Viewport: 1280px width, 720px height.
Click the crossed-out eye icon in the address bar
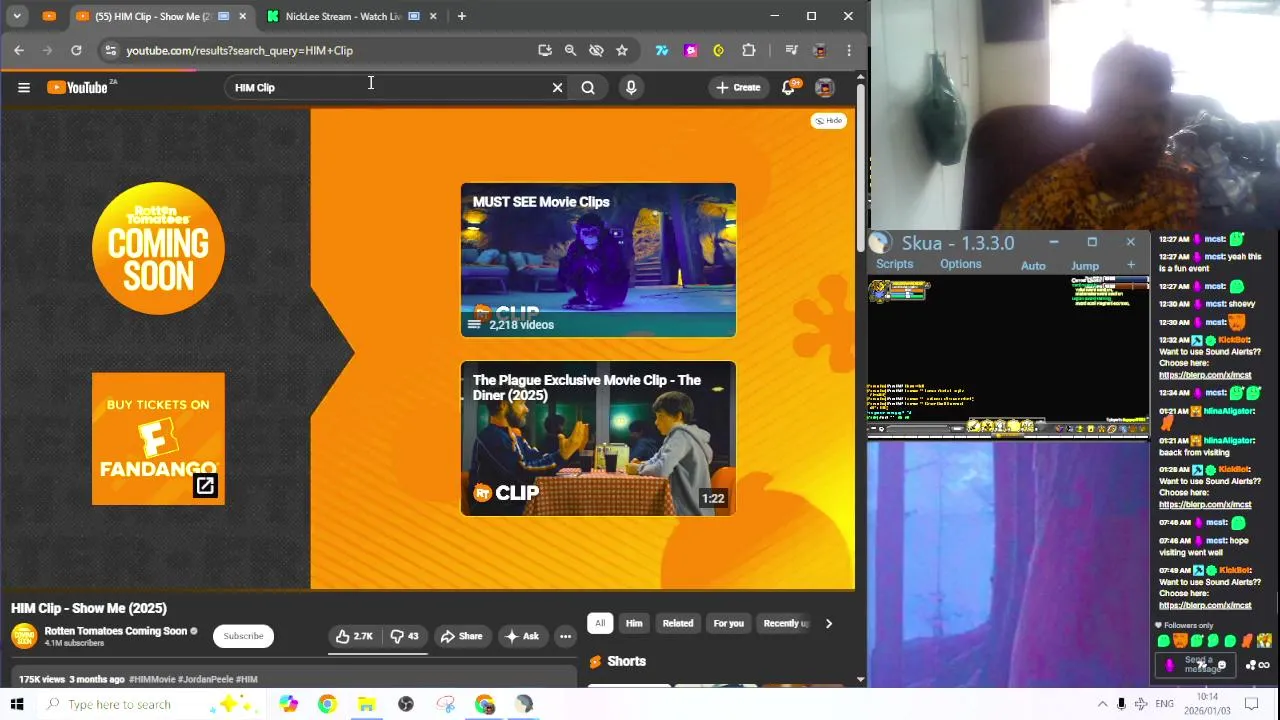coord(596,50)
